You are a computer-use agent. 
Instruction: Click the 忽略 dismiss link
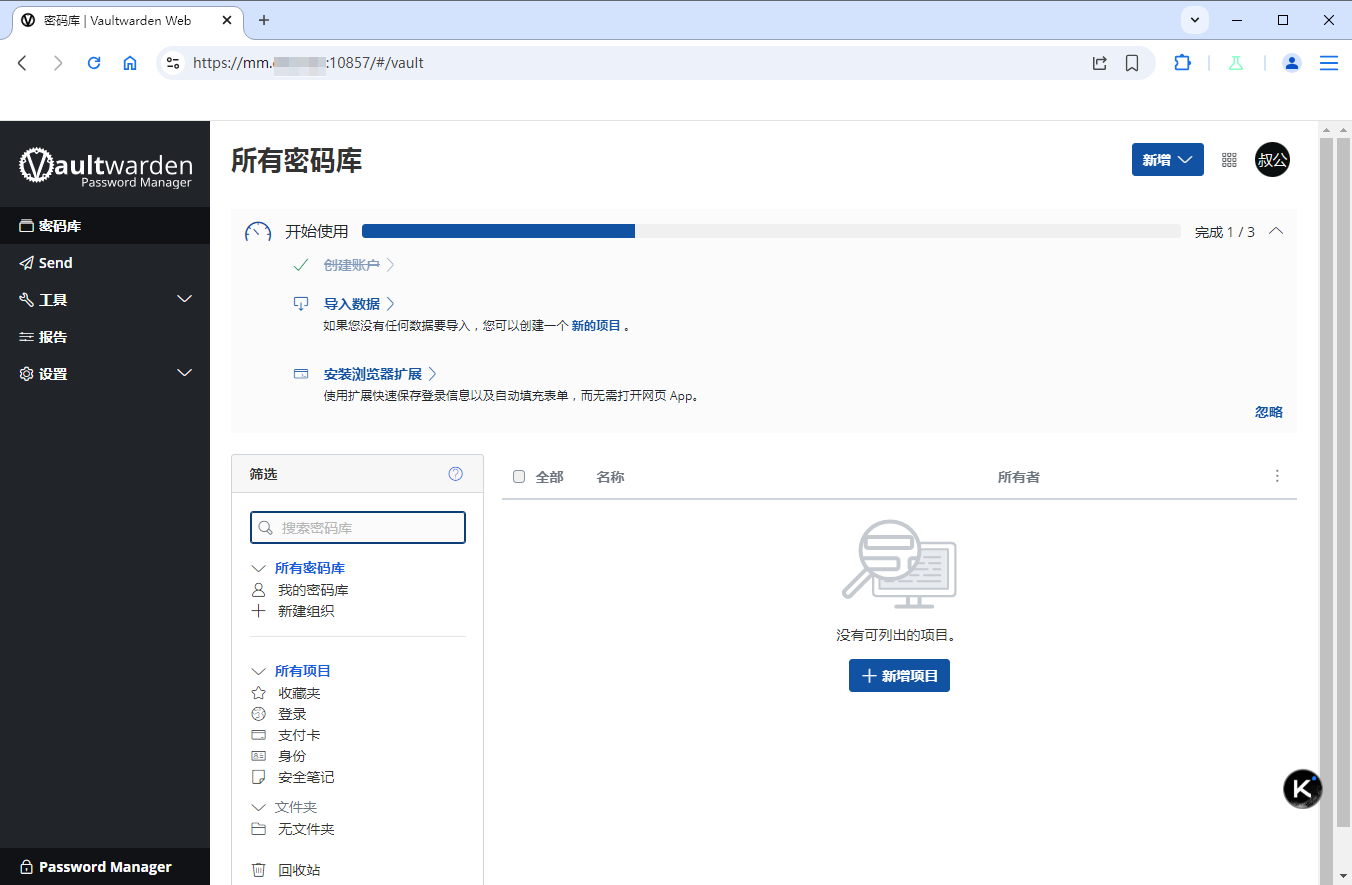point(1268,412)
